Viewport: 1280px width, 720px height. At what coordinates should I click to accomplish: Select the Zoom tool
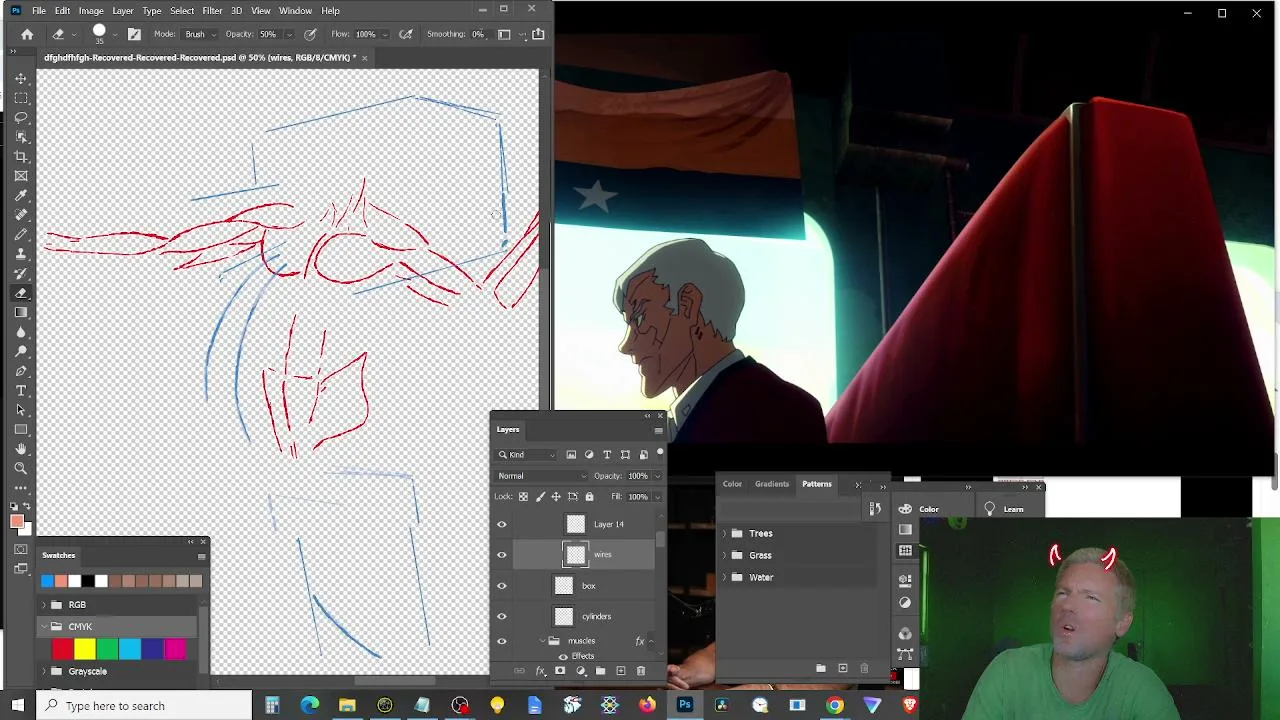(x=21, y=468)
